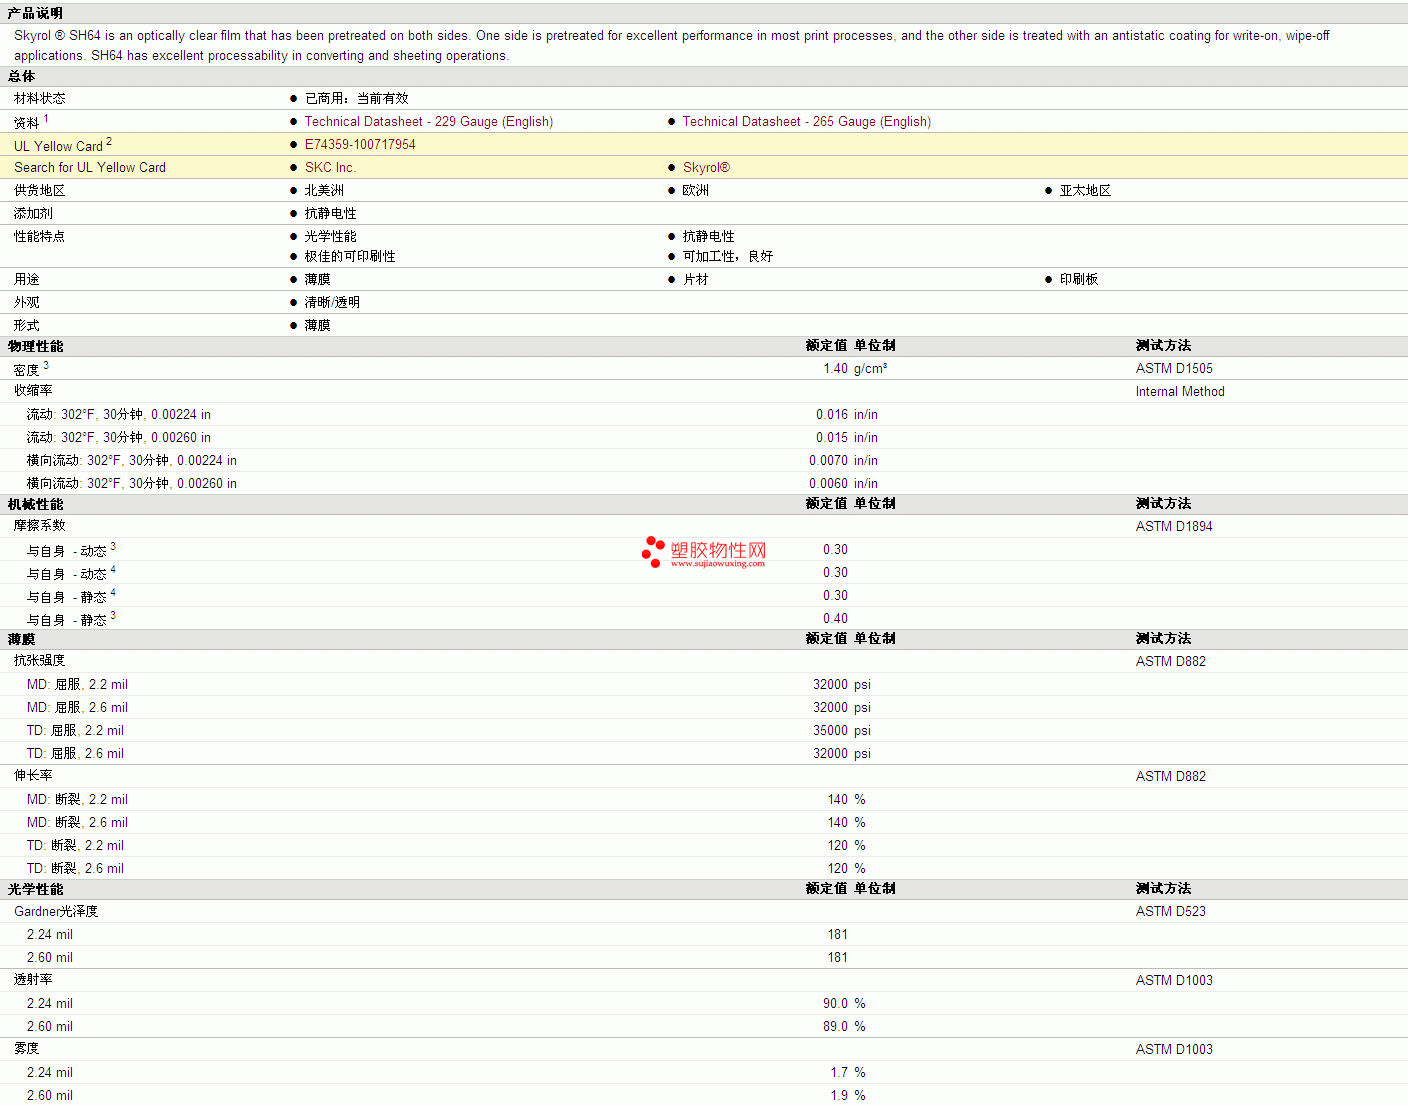The height and width of the screenshot is (1106, 1408).
Task: Click the 已商用: 当前有效 value
Action: tap(356, 98)
